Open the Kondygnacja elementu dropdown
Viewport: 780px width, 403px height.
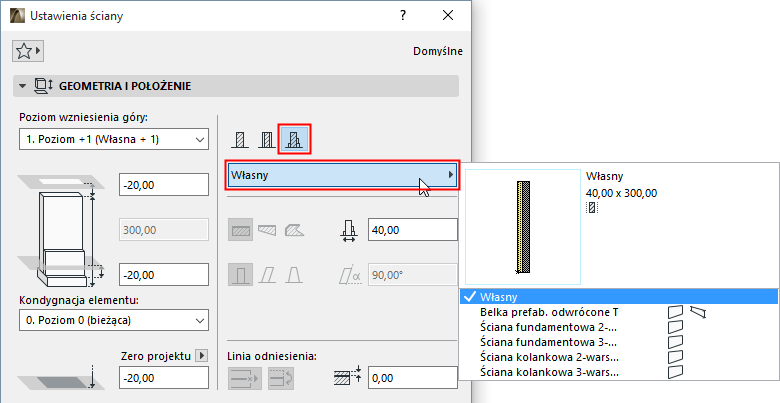pos(114,320)
